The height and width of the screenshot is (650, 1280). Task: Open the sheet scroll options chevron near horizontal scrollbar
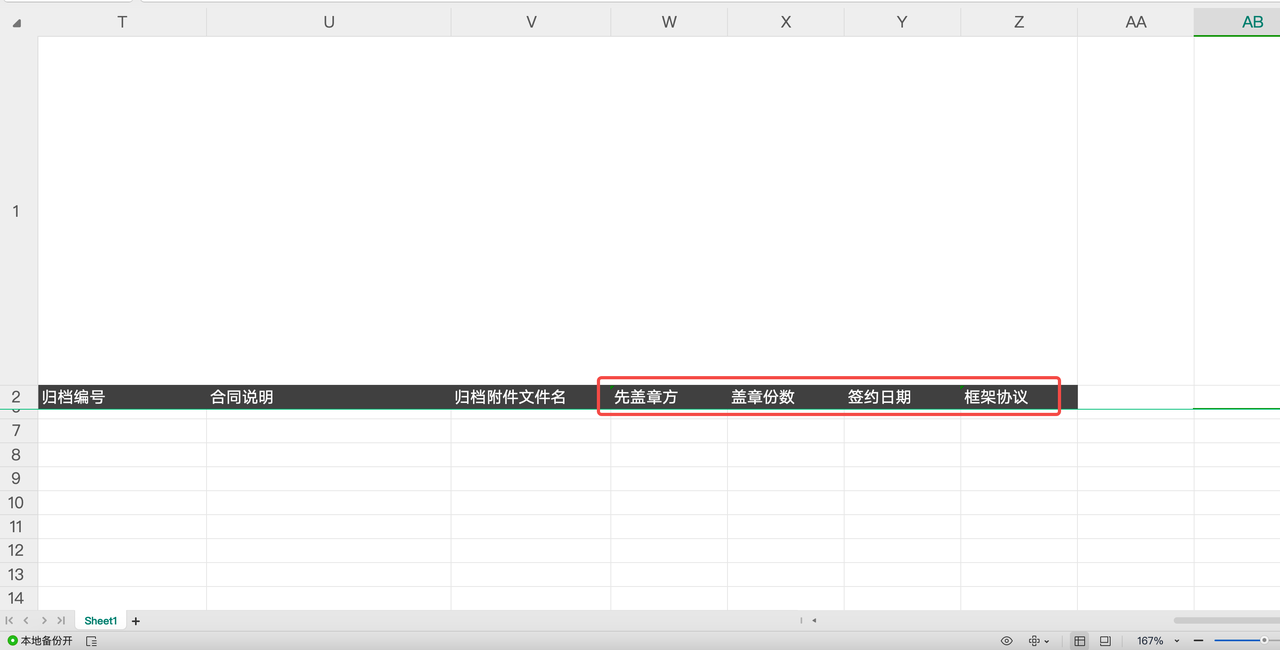[813, 620]
